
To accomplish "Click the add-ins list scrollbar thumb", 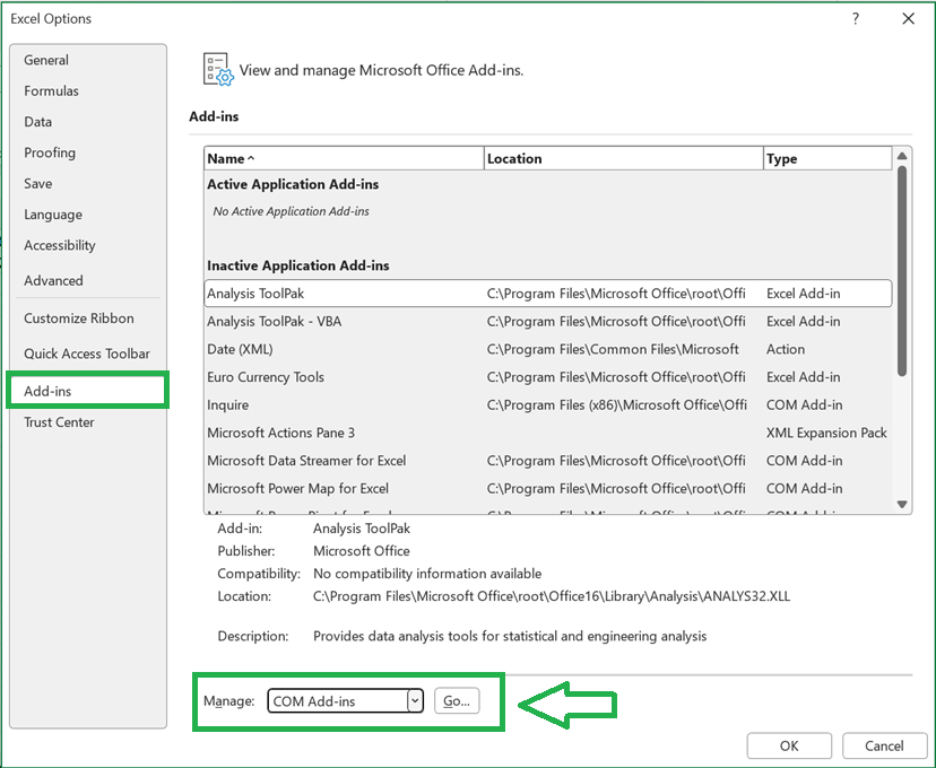I will (902, 271).
